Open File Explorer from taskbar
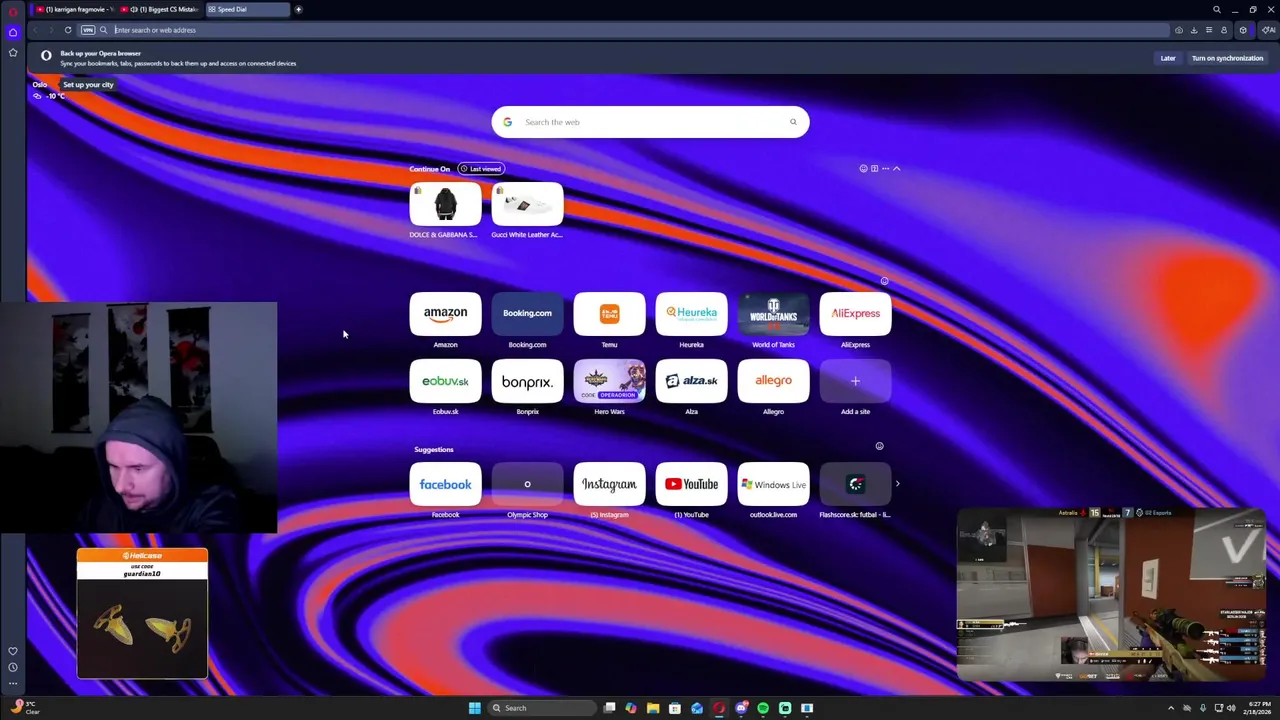This screenshot has width=1280, height=720. point(653,708)
